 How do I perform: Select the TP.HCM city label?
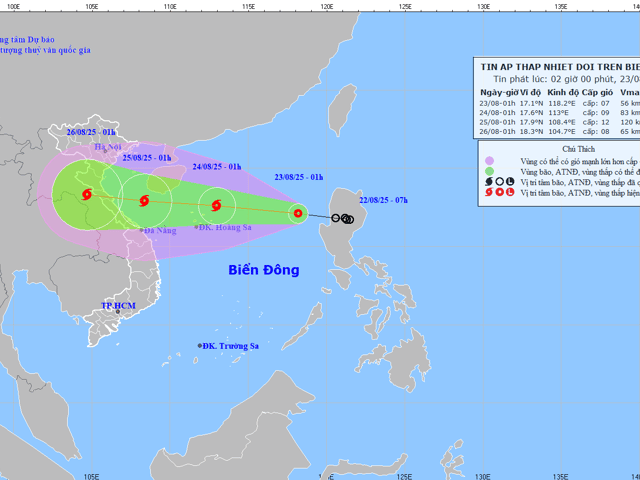point(119,305)
